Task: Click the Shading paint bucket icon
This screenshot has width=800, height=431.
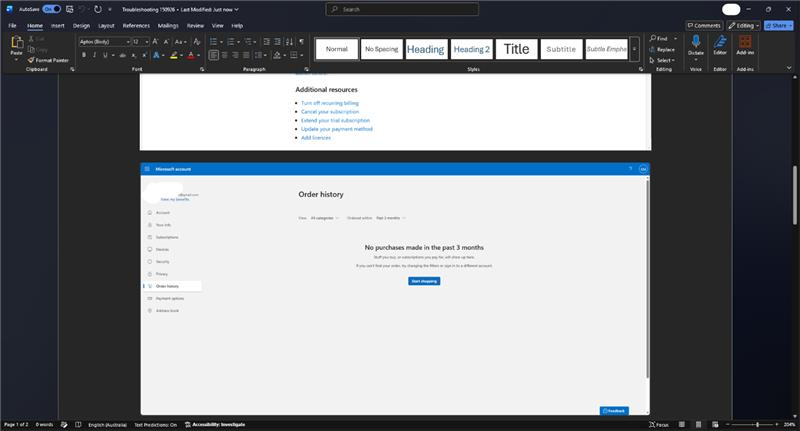Action: tap(277, 55)
